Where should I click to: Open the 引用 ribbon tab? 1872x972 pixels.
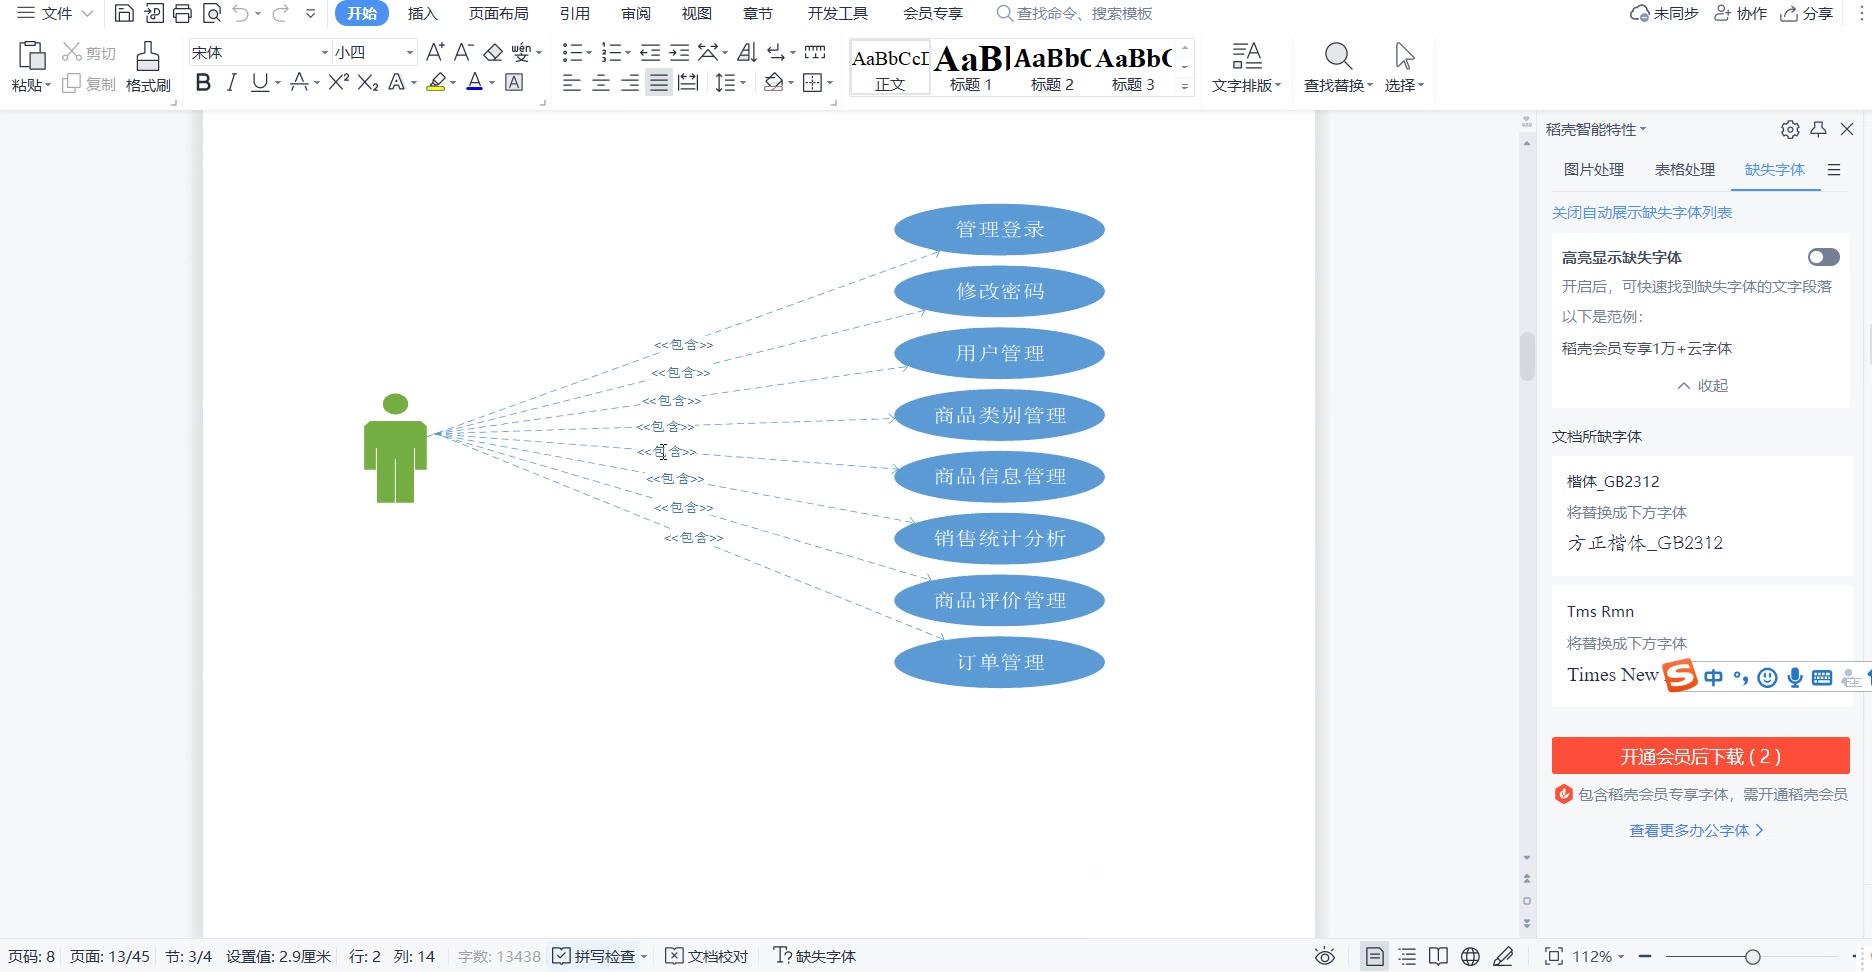574,13
